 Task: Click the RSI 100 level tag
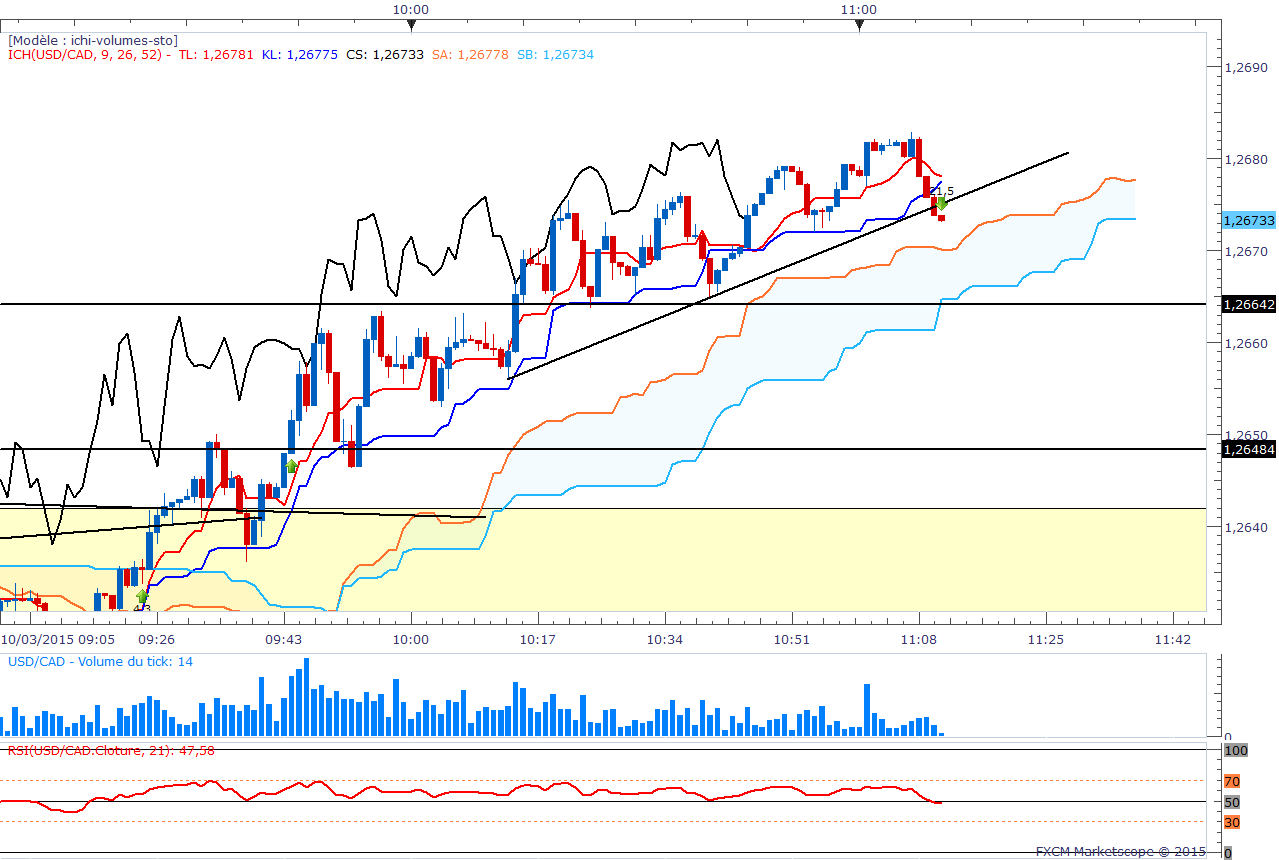click(1234, 750)
